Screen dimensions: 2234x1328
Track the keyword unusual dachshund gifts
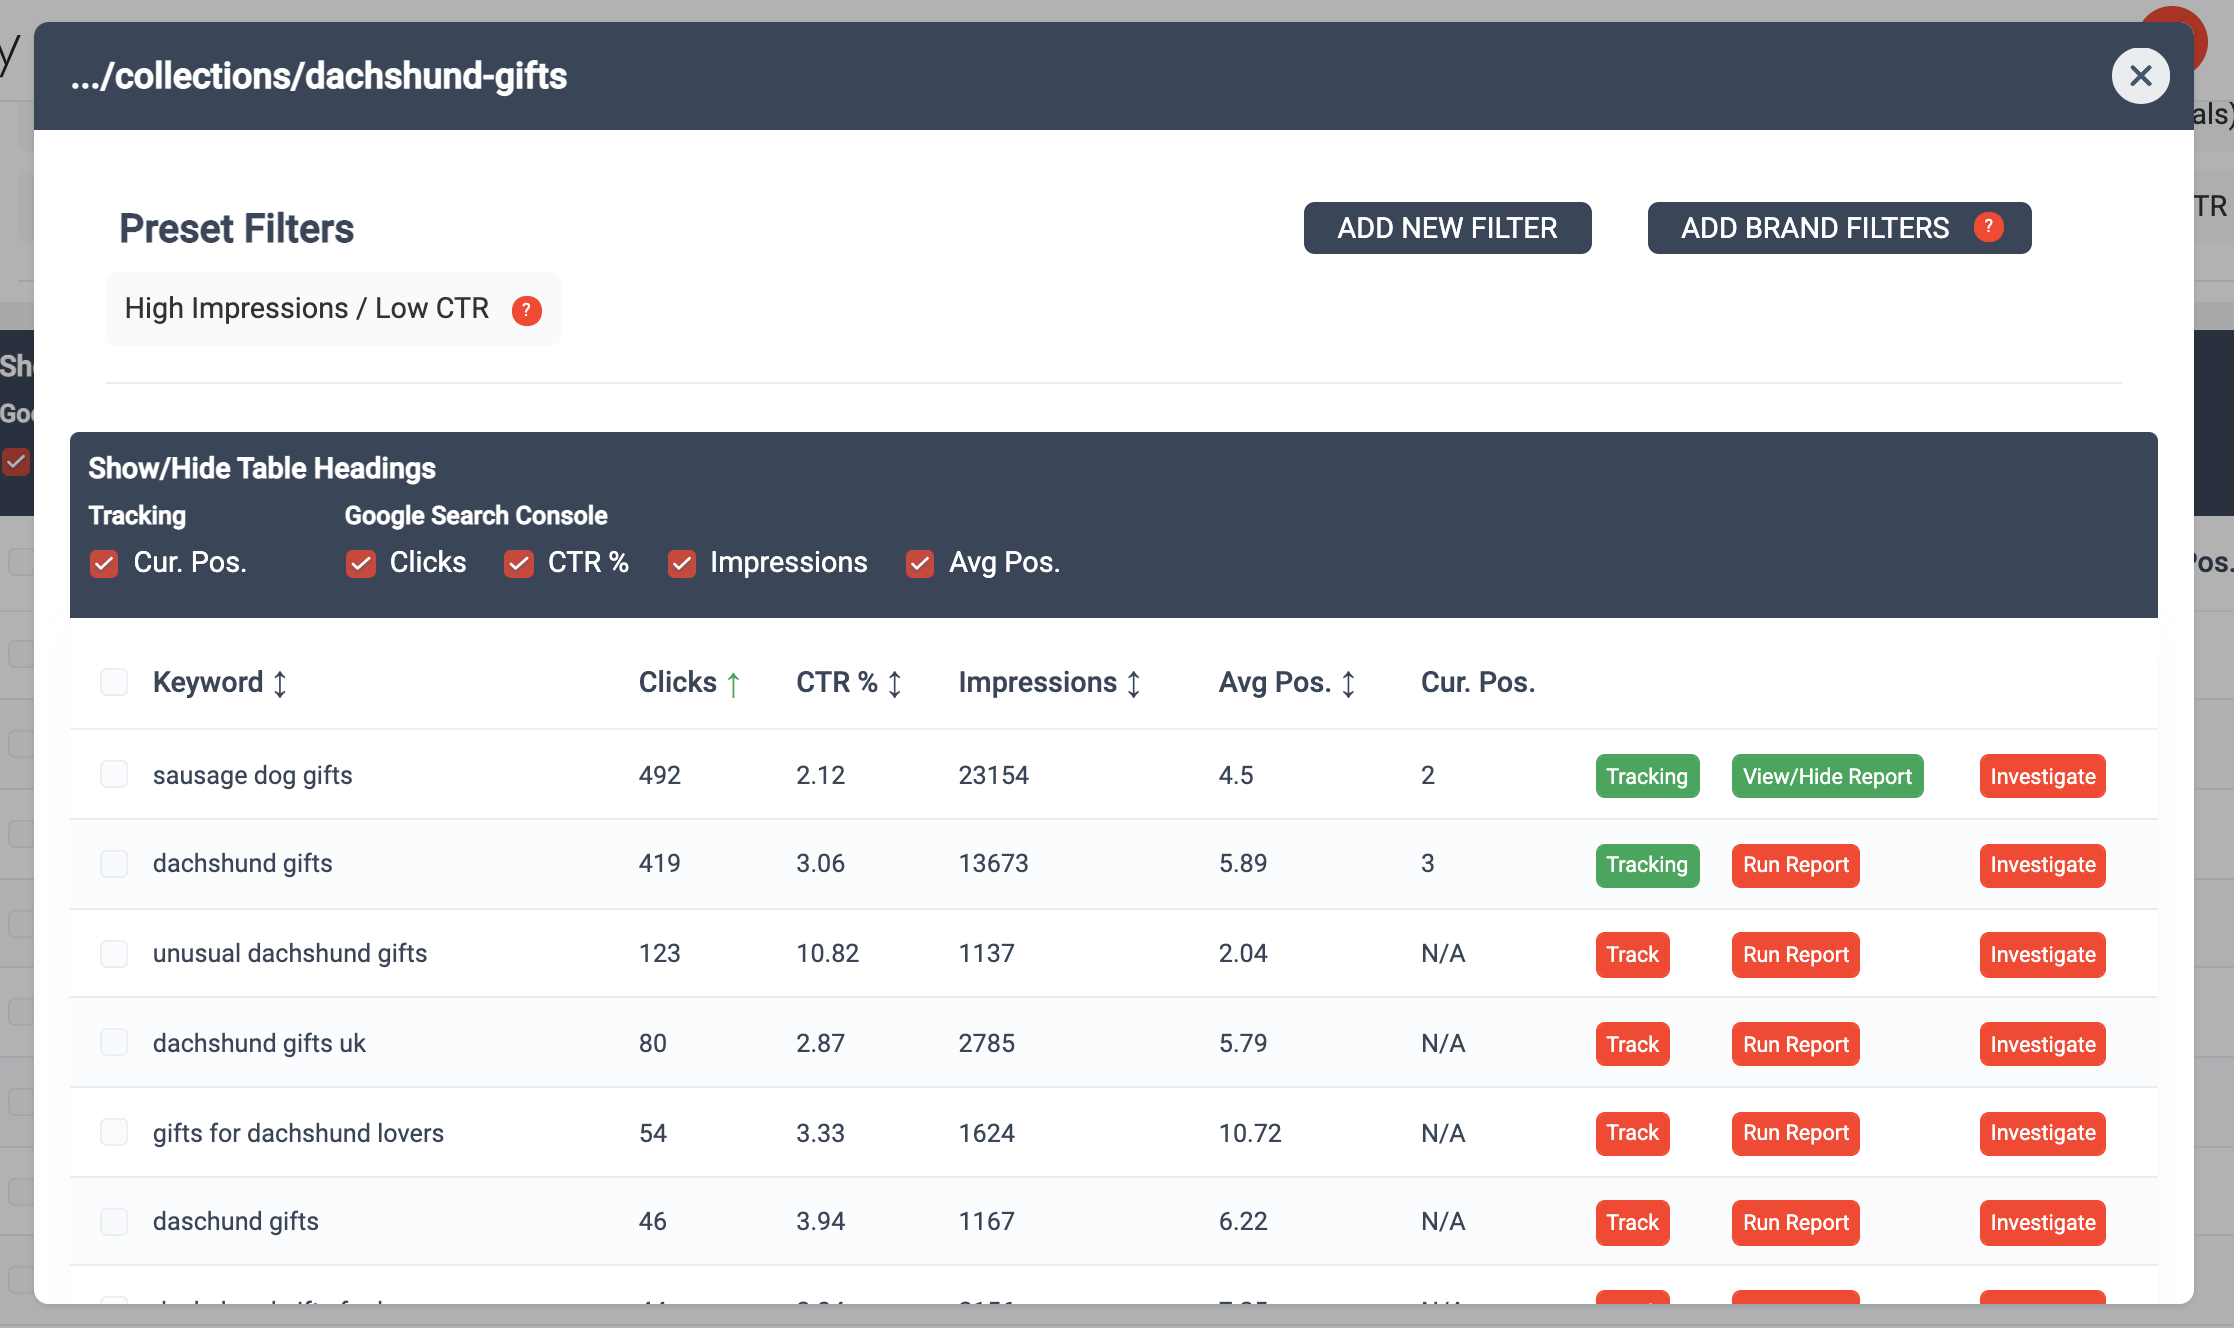(x=1632, y=954)
